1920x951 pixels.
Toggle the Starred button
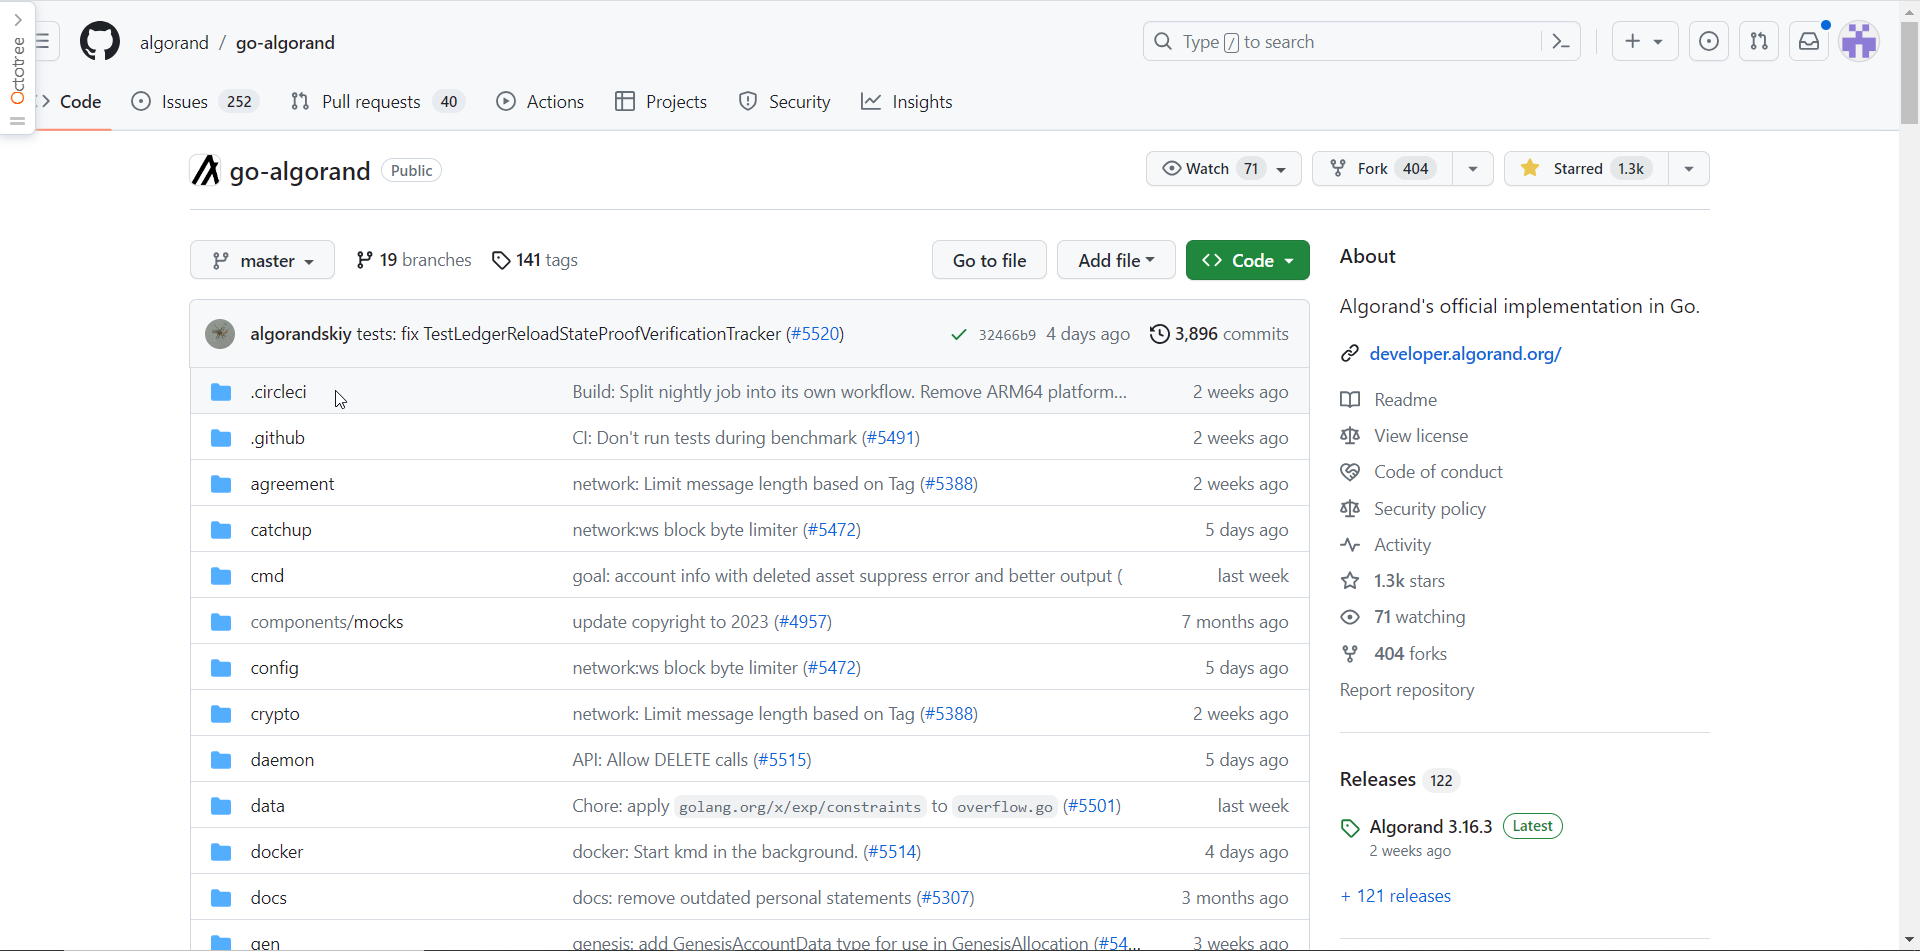click(1586, 168)
